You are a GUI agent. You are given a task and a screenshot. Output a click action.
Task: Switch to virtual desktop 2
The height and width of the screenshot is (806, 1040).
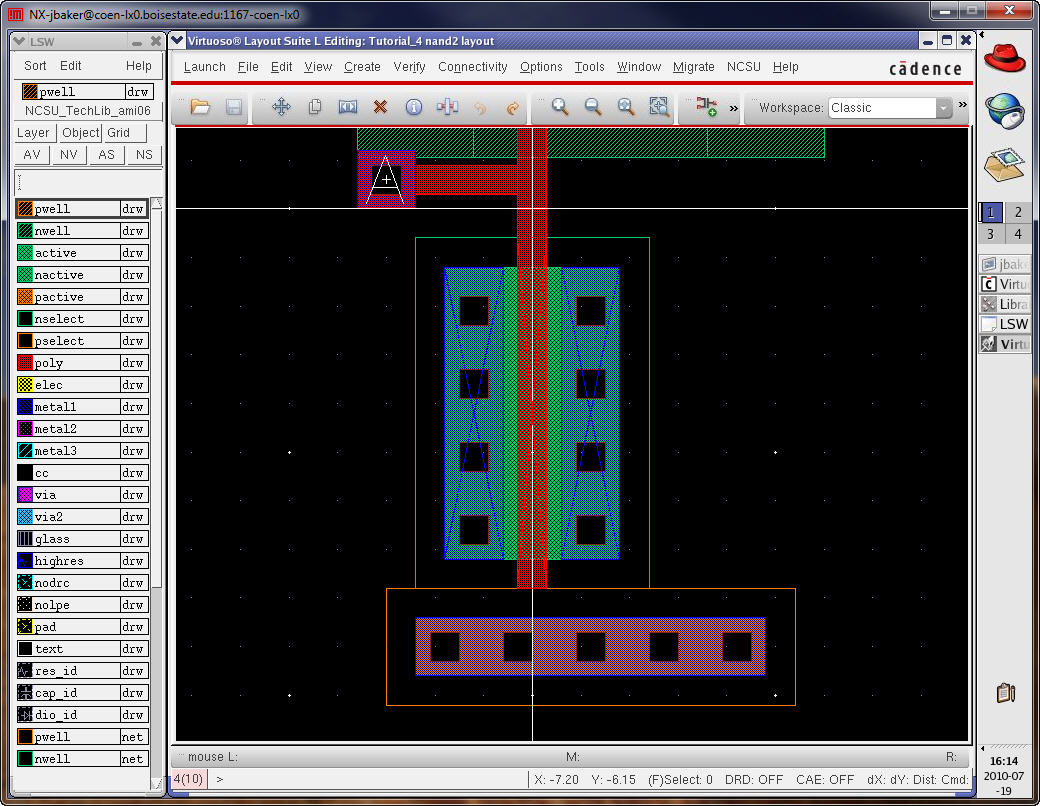pyautogui.click(x=1017, y=212)
